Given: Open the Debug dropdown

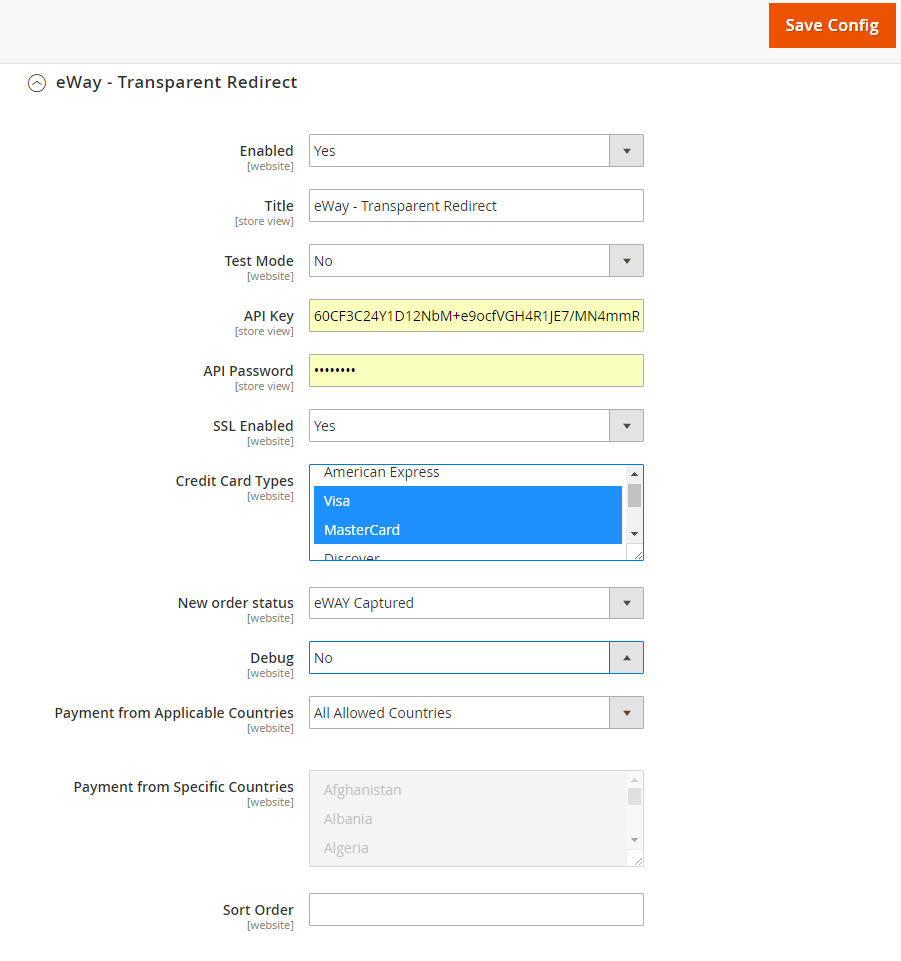Looking at the screenshot, I should pyautogui.click(x=626, y=657).
